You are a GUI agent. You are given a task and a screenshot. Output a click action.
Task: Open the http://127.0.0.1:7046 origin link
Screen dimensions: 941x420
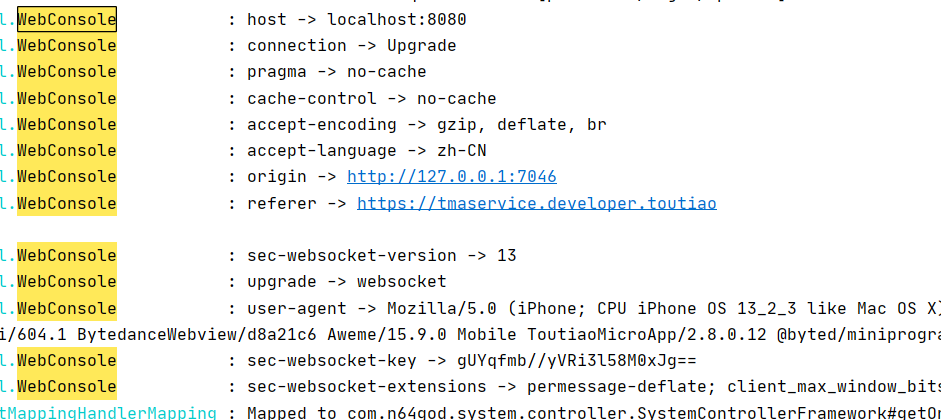451,177
